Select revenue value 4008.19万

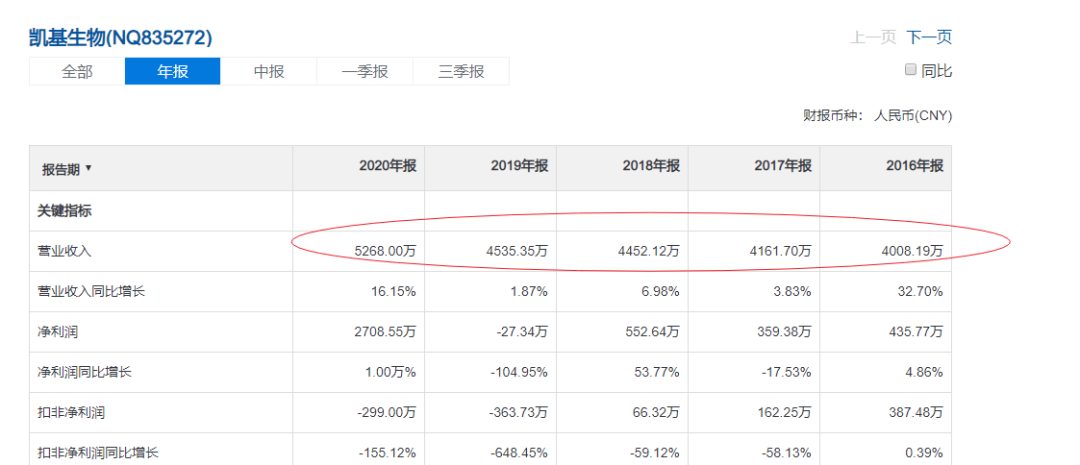click(912, 251)
